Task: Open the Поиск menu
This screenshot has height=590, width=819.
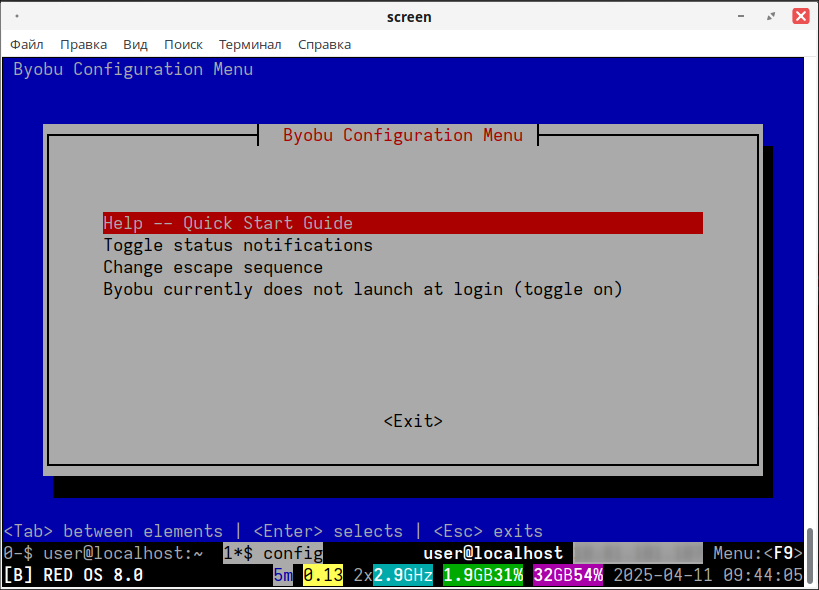Action: point(183,45)
